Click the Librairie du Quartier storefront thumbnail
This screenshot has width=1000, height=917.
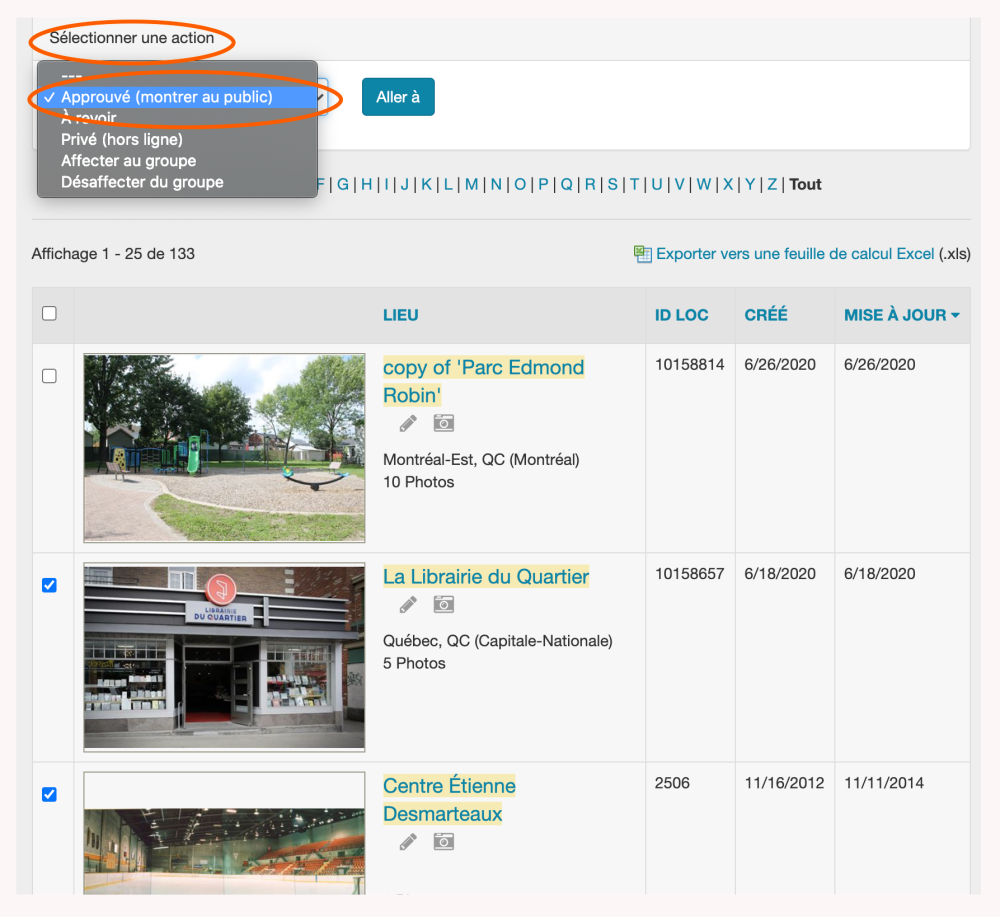point(224,657)
